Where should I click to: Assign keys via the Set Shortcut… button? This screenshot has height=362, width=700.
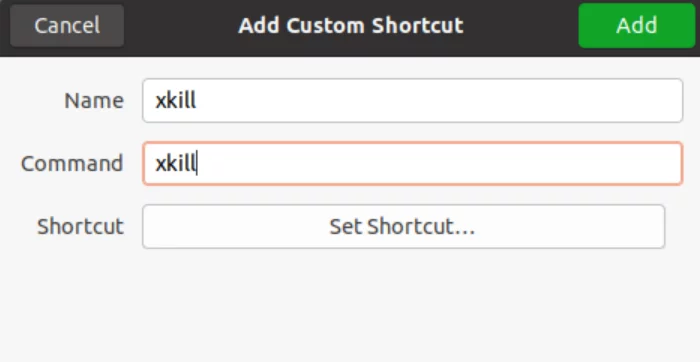[x=404, y=226]
